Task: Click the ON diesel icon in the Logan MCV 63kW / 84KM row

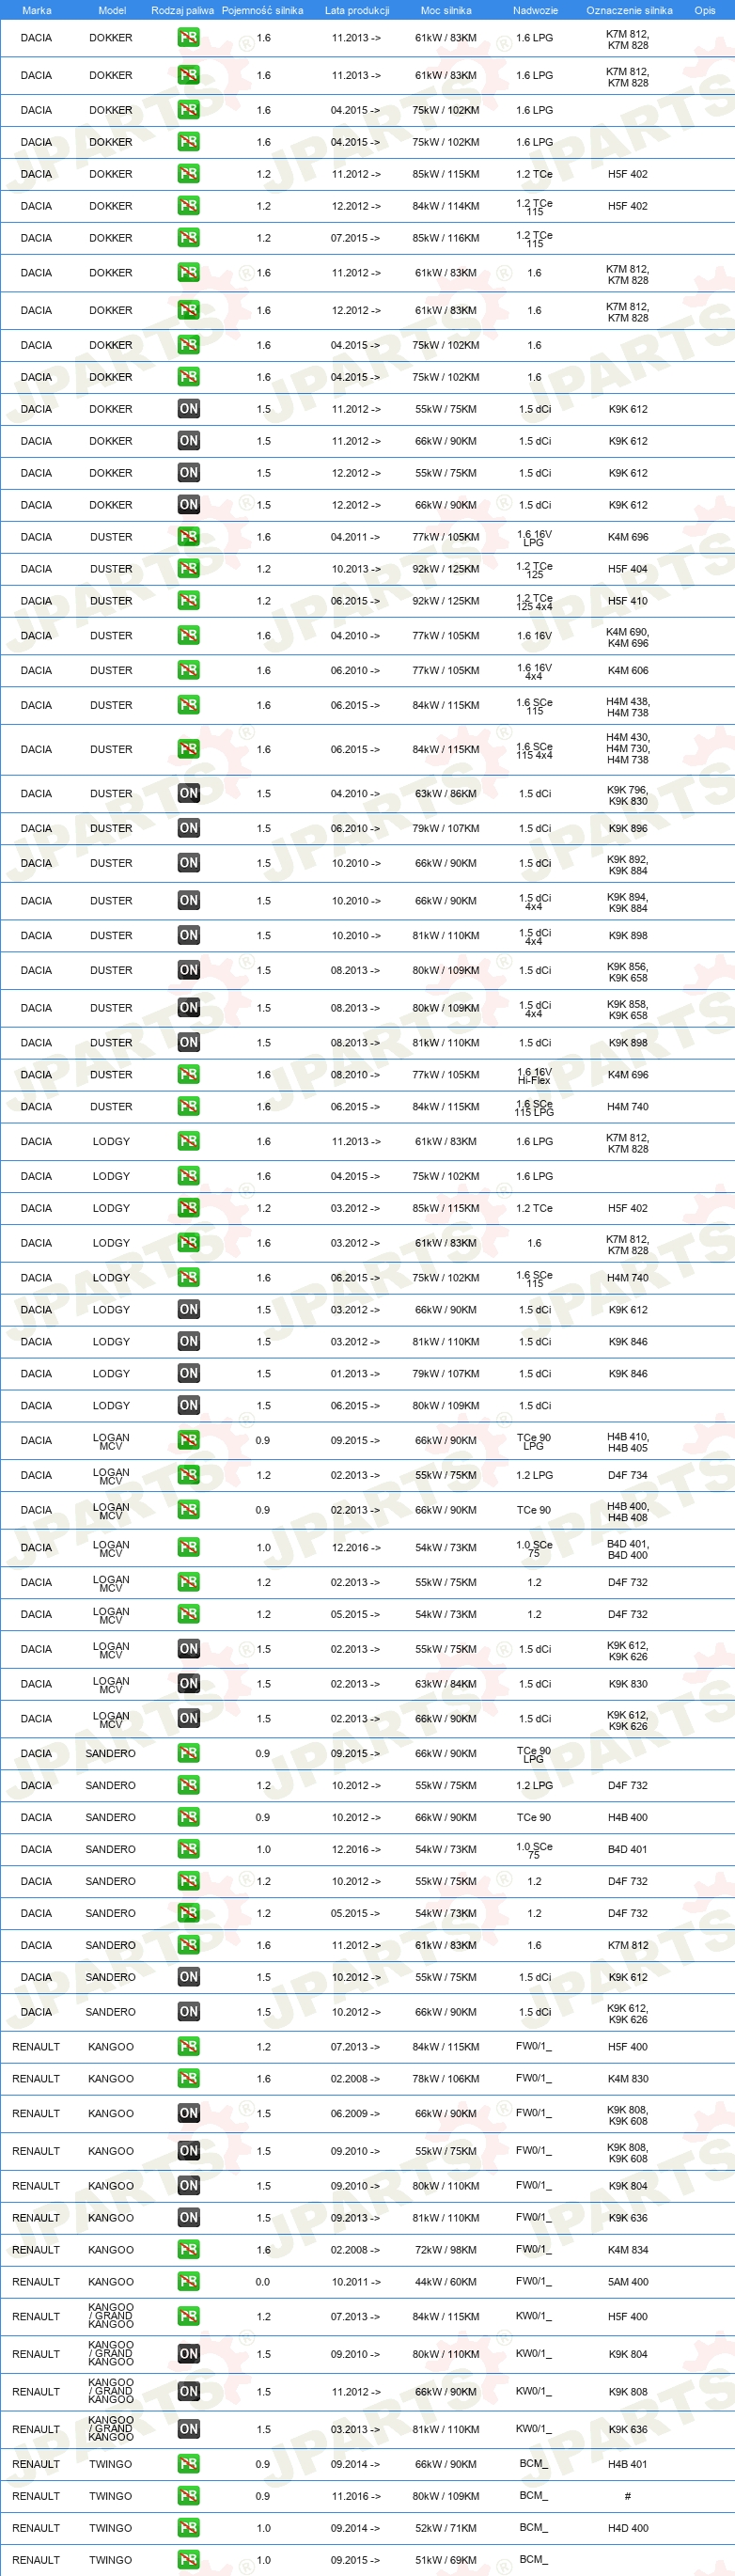Action: tap(188, 1684)
